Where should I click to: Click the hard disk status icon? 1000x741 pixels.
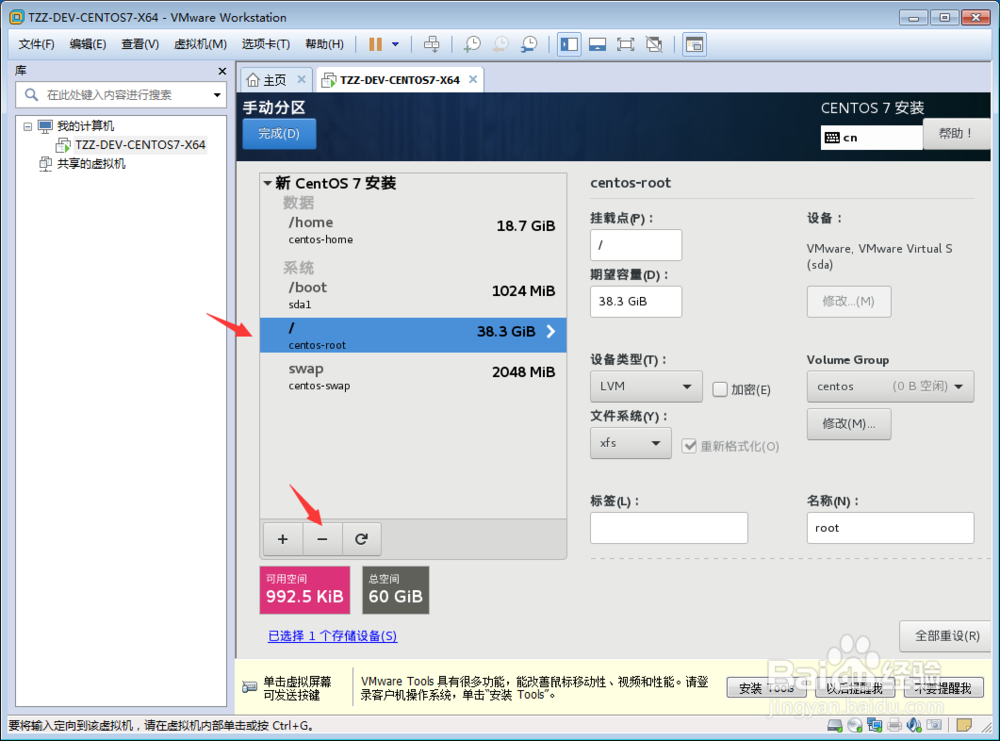835,725
